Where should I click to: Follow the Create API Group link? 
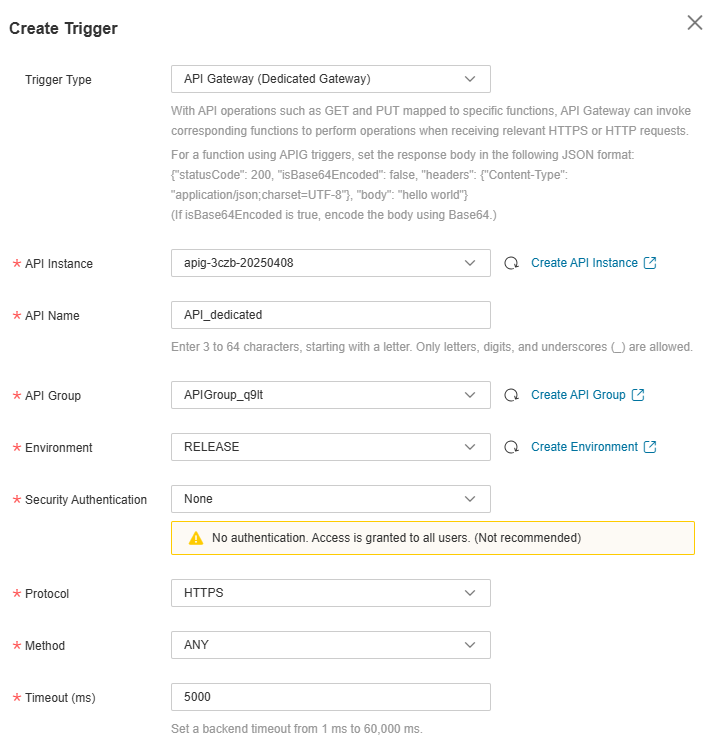[578, 395]
